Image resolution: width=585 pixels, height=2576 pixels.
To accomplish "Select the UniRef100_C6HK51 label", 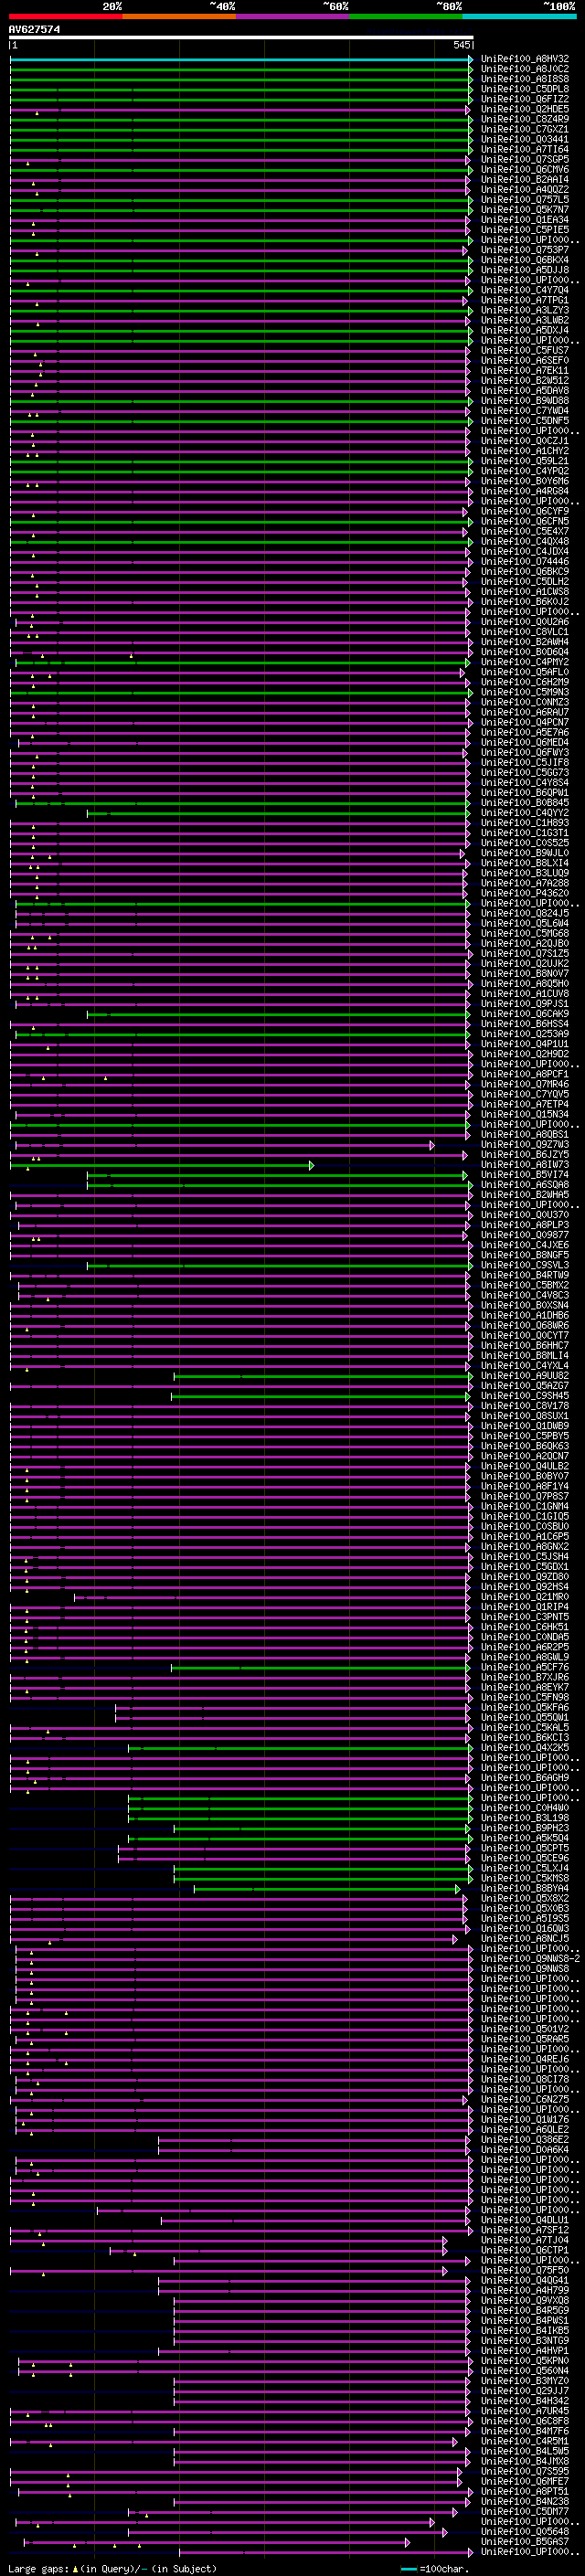I will 525,1627.
